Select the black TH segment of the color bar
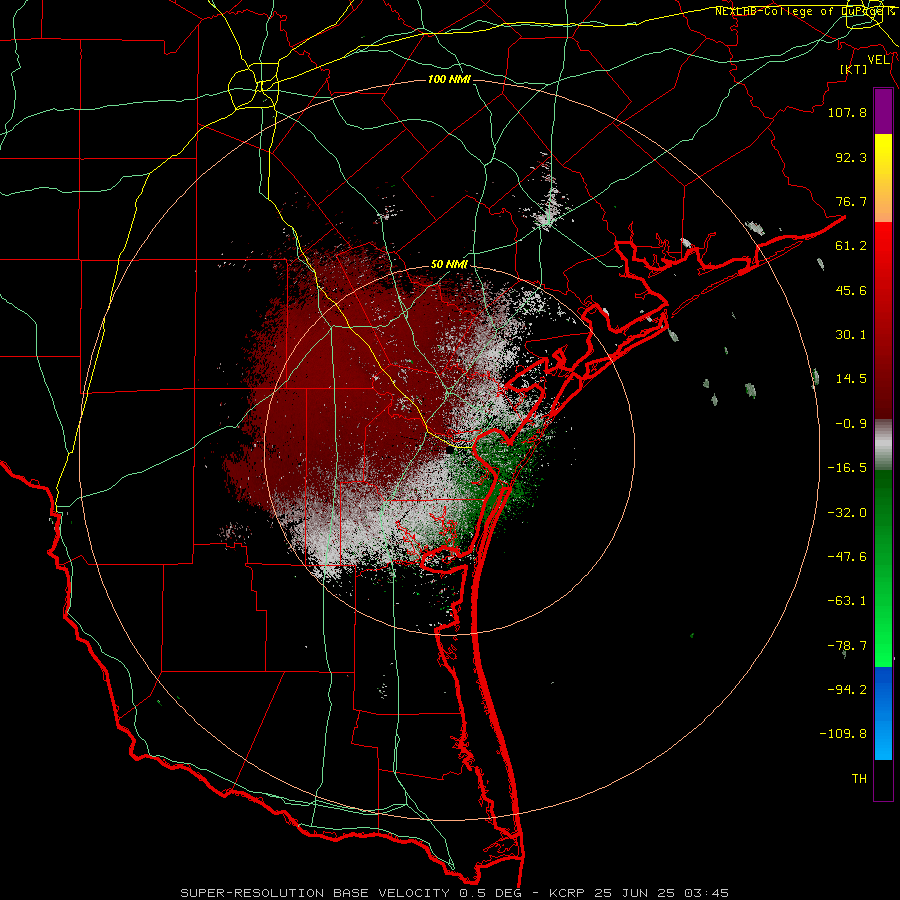This screenshot has height=900, width=900. pos(883,779)
